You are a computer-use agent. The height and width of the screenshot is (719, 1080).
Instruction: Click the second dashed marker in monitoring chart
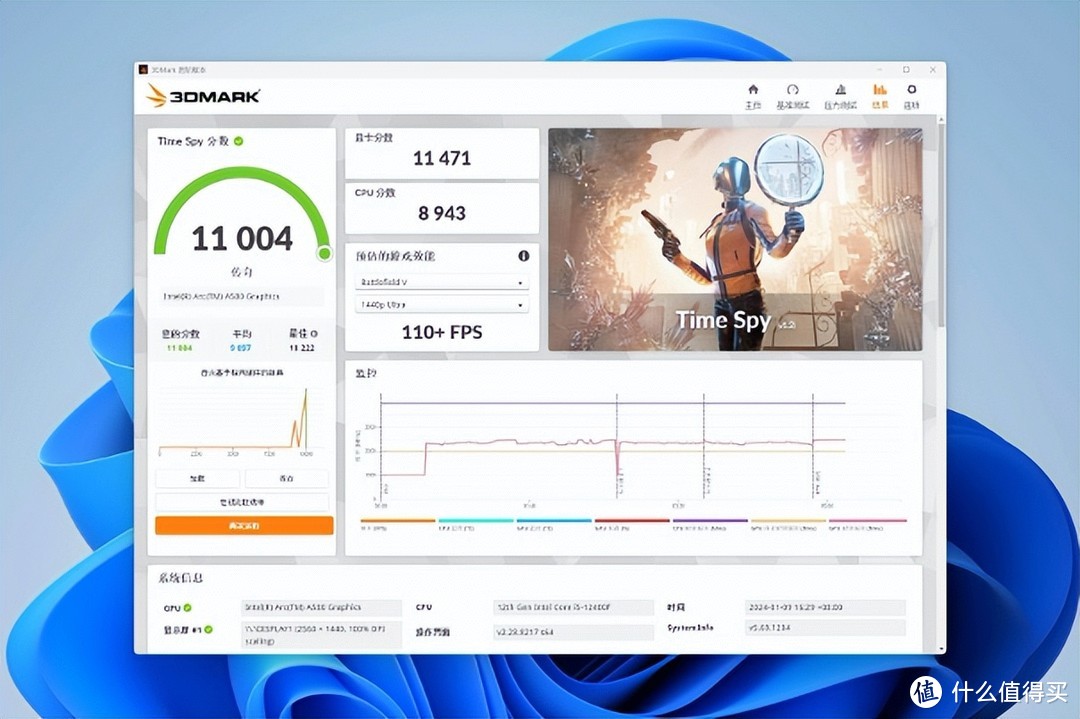click(x=617, y=446)
